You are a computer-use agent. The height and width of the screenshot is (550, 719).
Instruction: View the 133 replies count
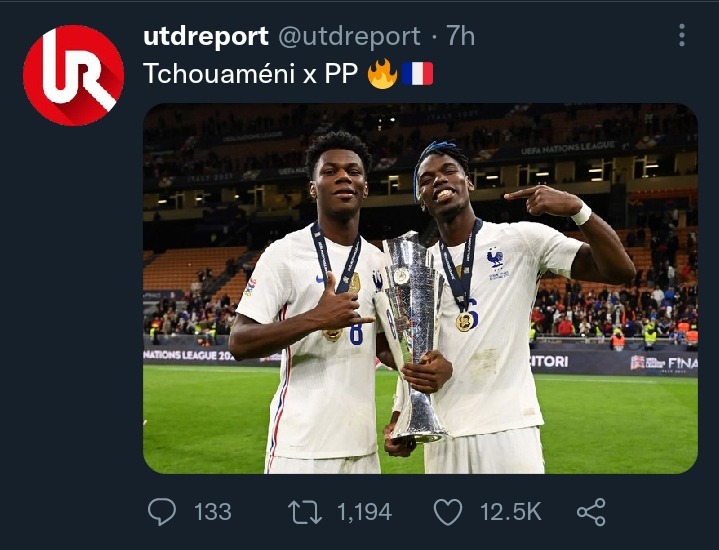coord(212,512)
